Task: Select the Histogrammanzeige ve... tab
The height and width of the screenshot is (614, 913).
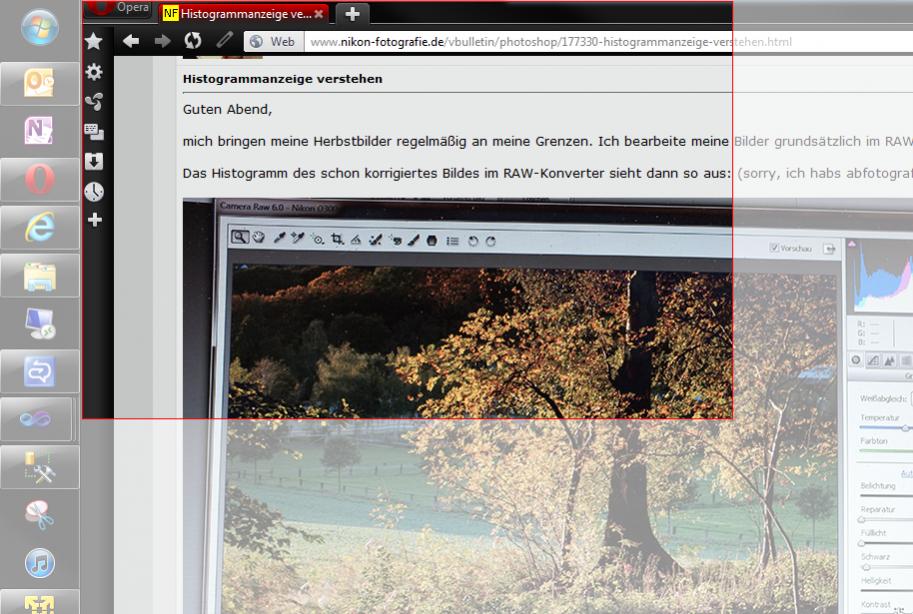Action: tap(245, 13)
